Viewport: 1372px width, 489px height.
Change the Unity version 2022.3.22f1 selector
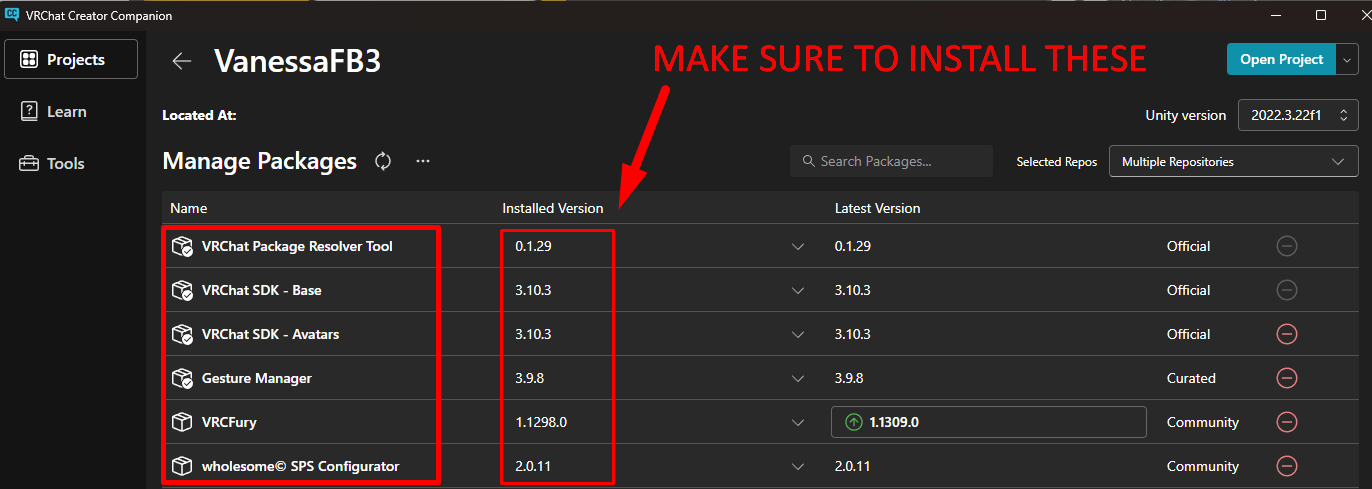1298,115
